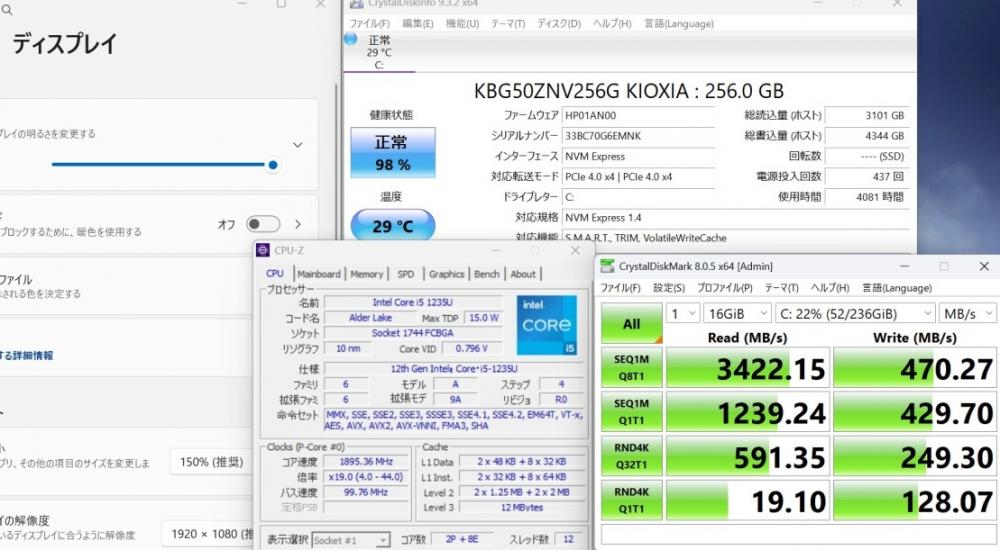The width and height of the screenshot is (1000, 550).
Task: Switch to the Mainboard tab in CPU-Z
Action: pos(319,274)
